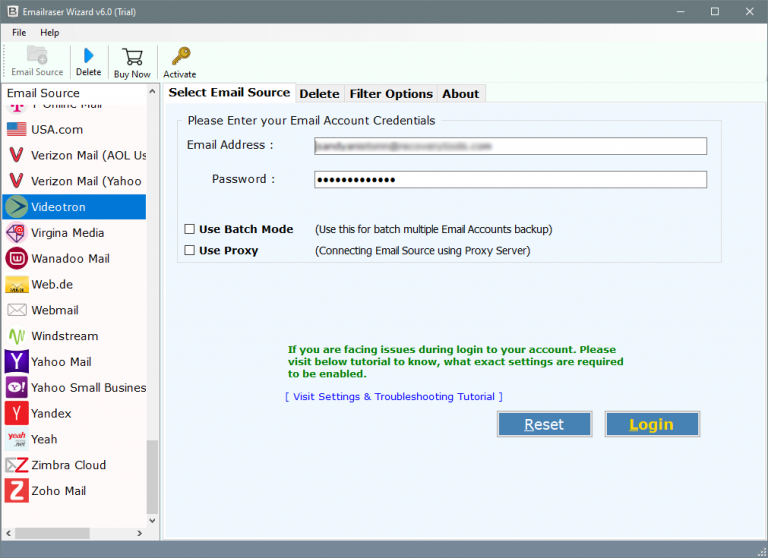This screenshot has height=558, width=768.
Task: Click the Activate key icon
Action: [181, 56]
